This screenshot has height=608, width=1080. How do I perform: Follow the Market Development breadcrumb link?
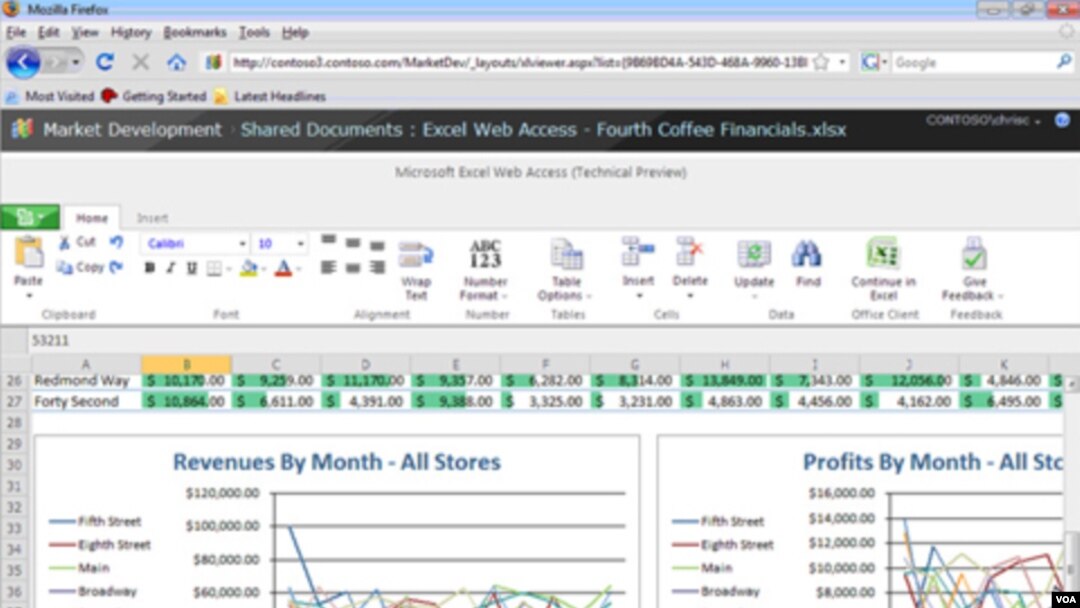click(x=132, y=129)
